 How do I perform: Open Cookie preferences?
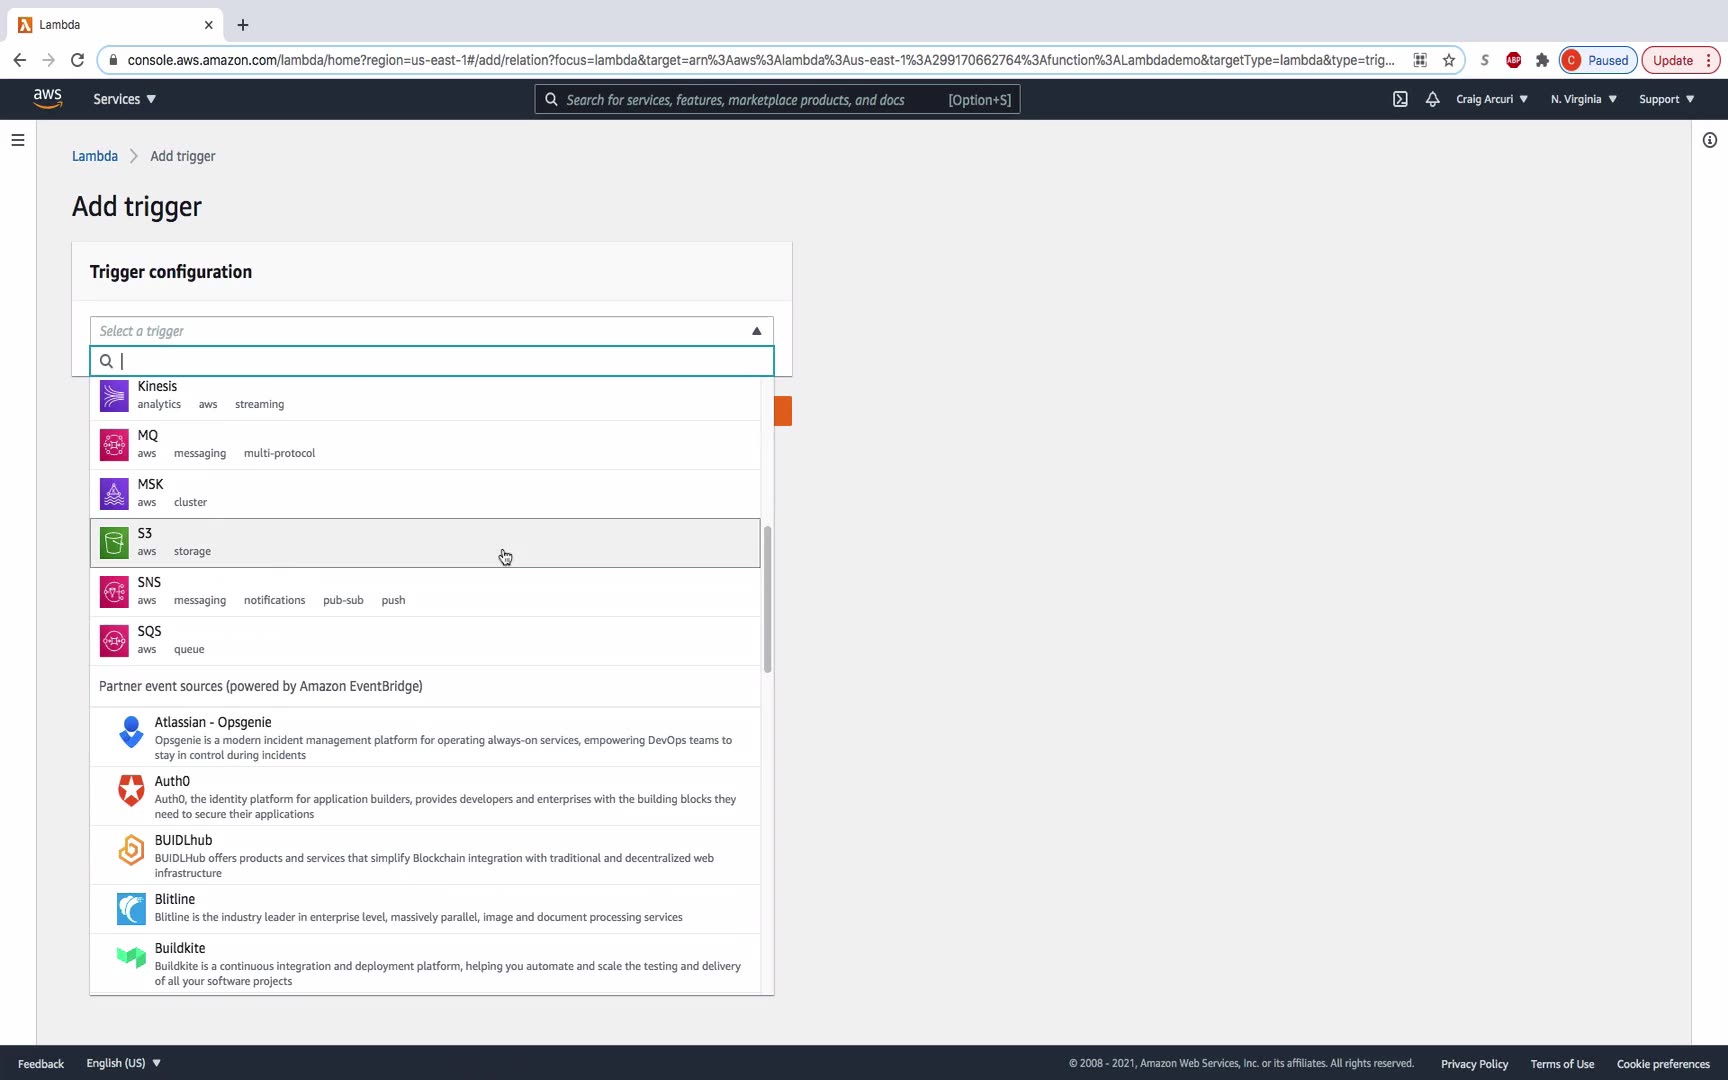click(x=1663, y=1063)
